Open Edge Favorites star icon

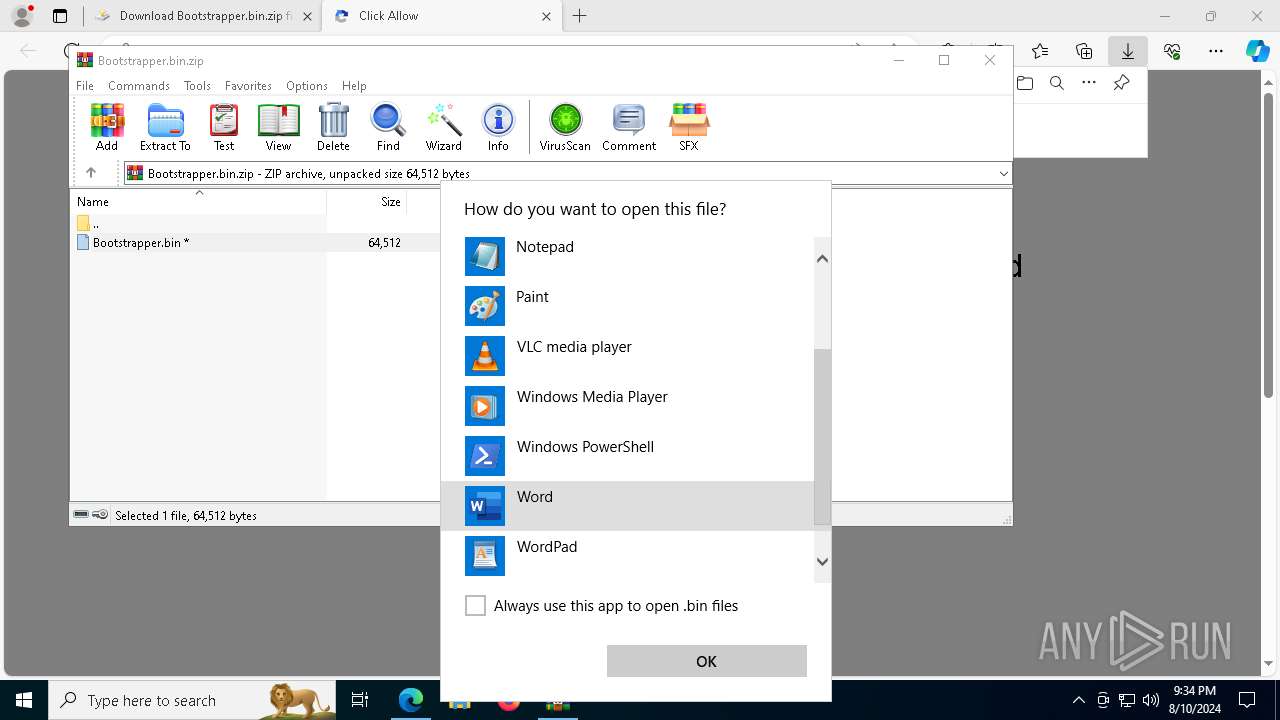click(1040, 51)
